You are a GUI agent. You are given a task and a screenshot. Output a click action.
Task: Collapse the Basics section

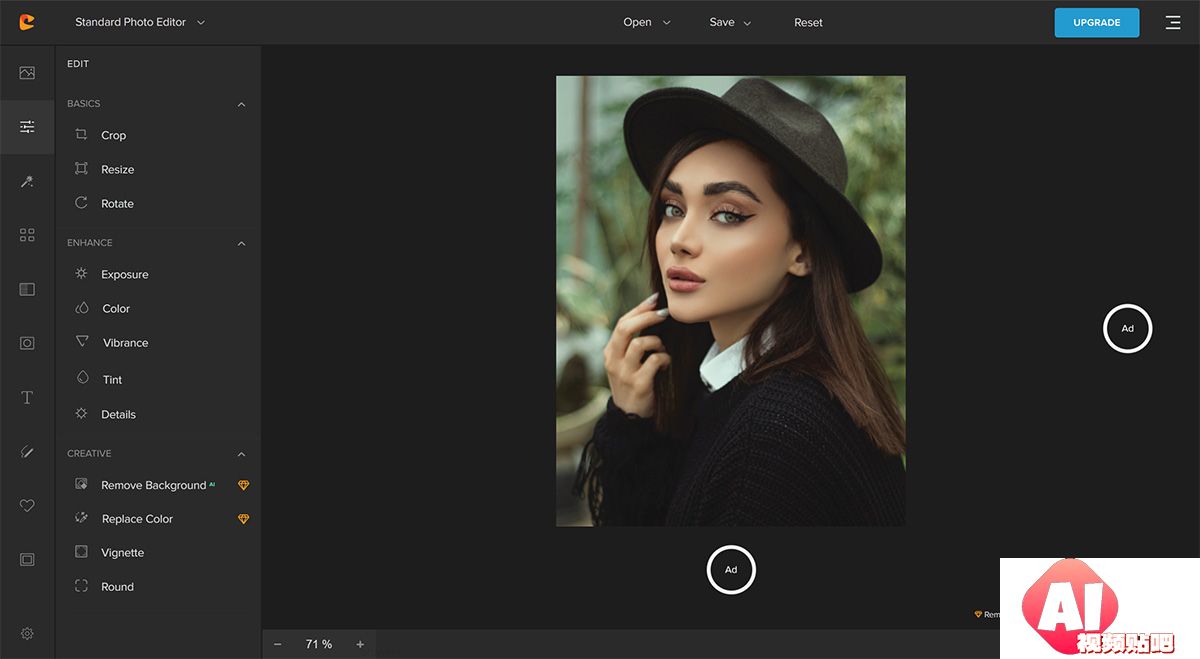pos(241,104)
